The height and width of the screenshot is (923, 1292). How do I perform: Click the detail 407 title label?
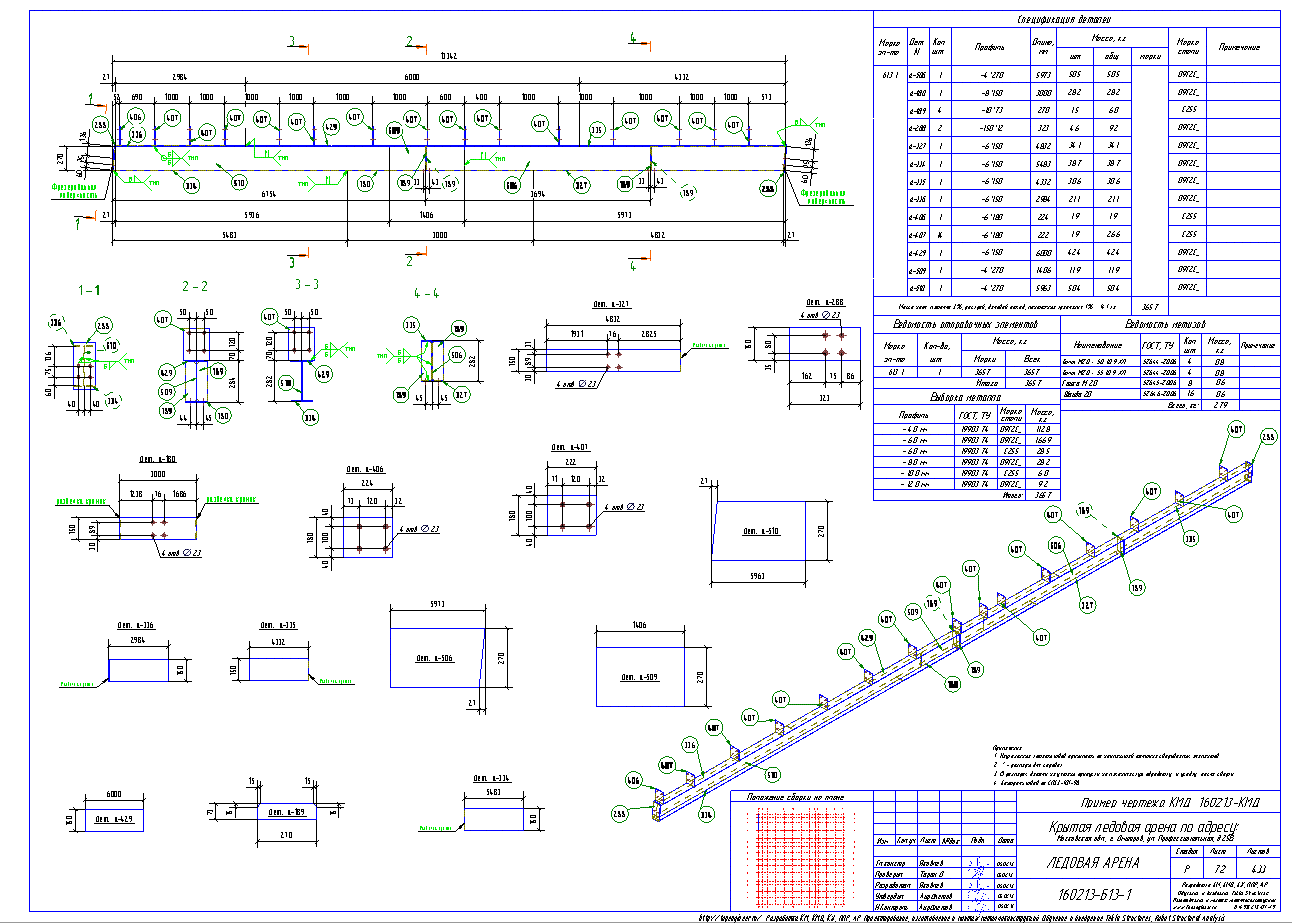pos(572,446)
